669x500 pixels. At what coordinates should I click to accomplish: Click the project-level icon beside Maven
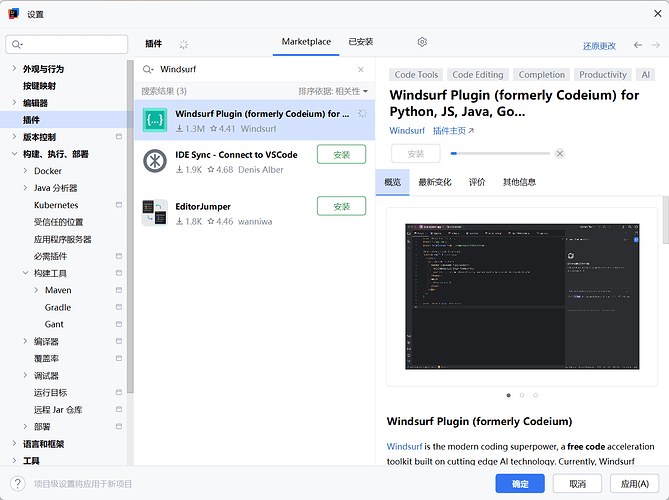(119, 290)
